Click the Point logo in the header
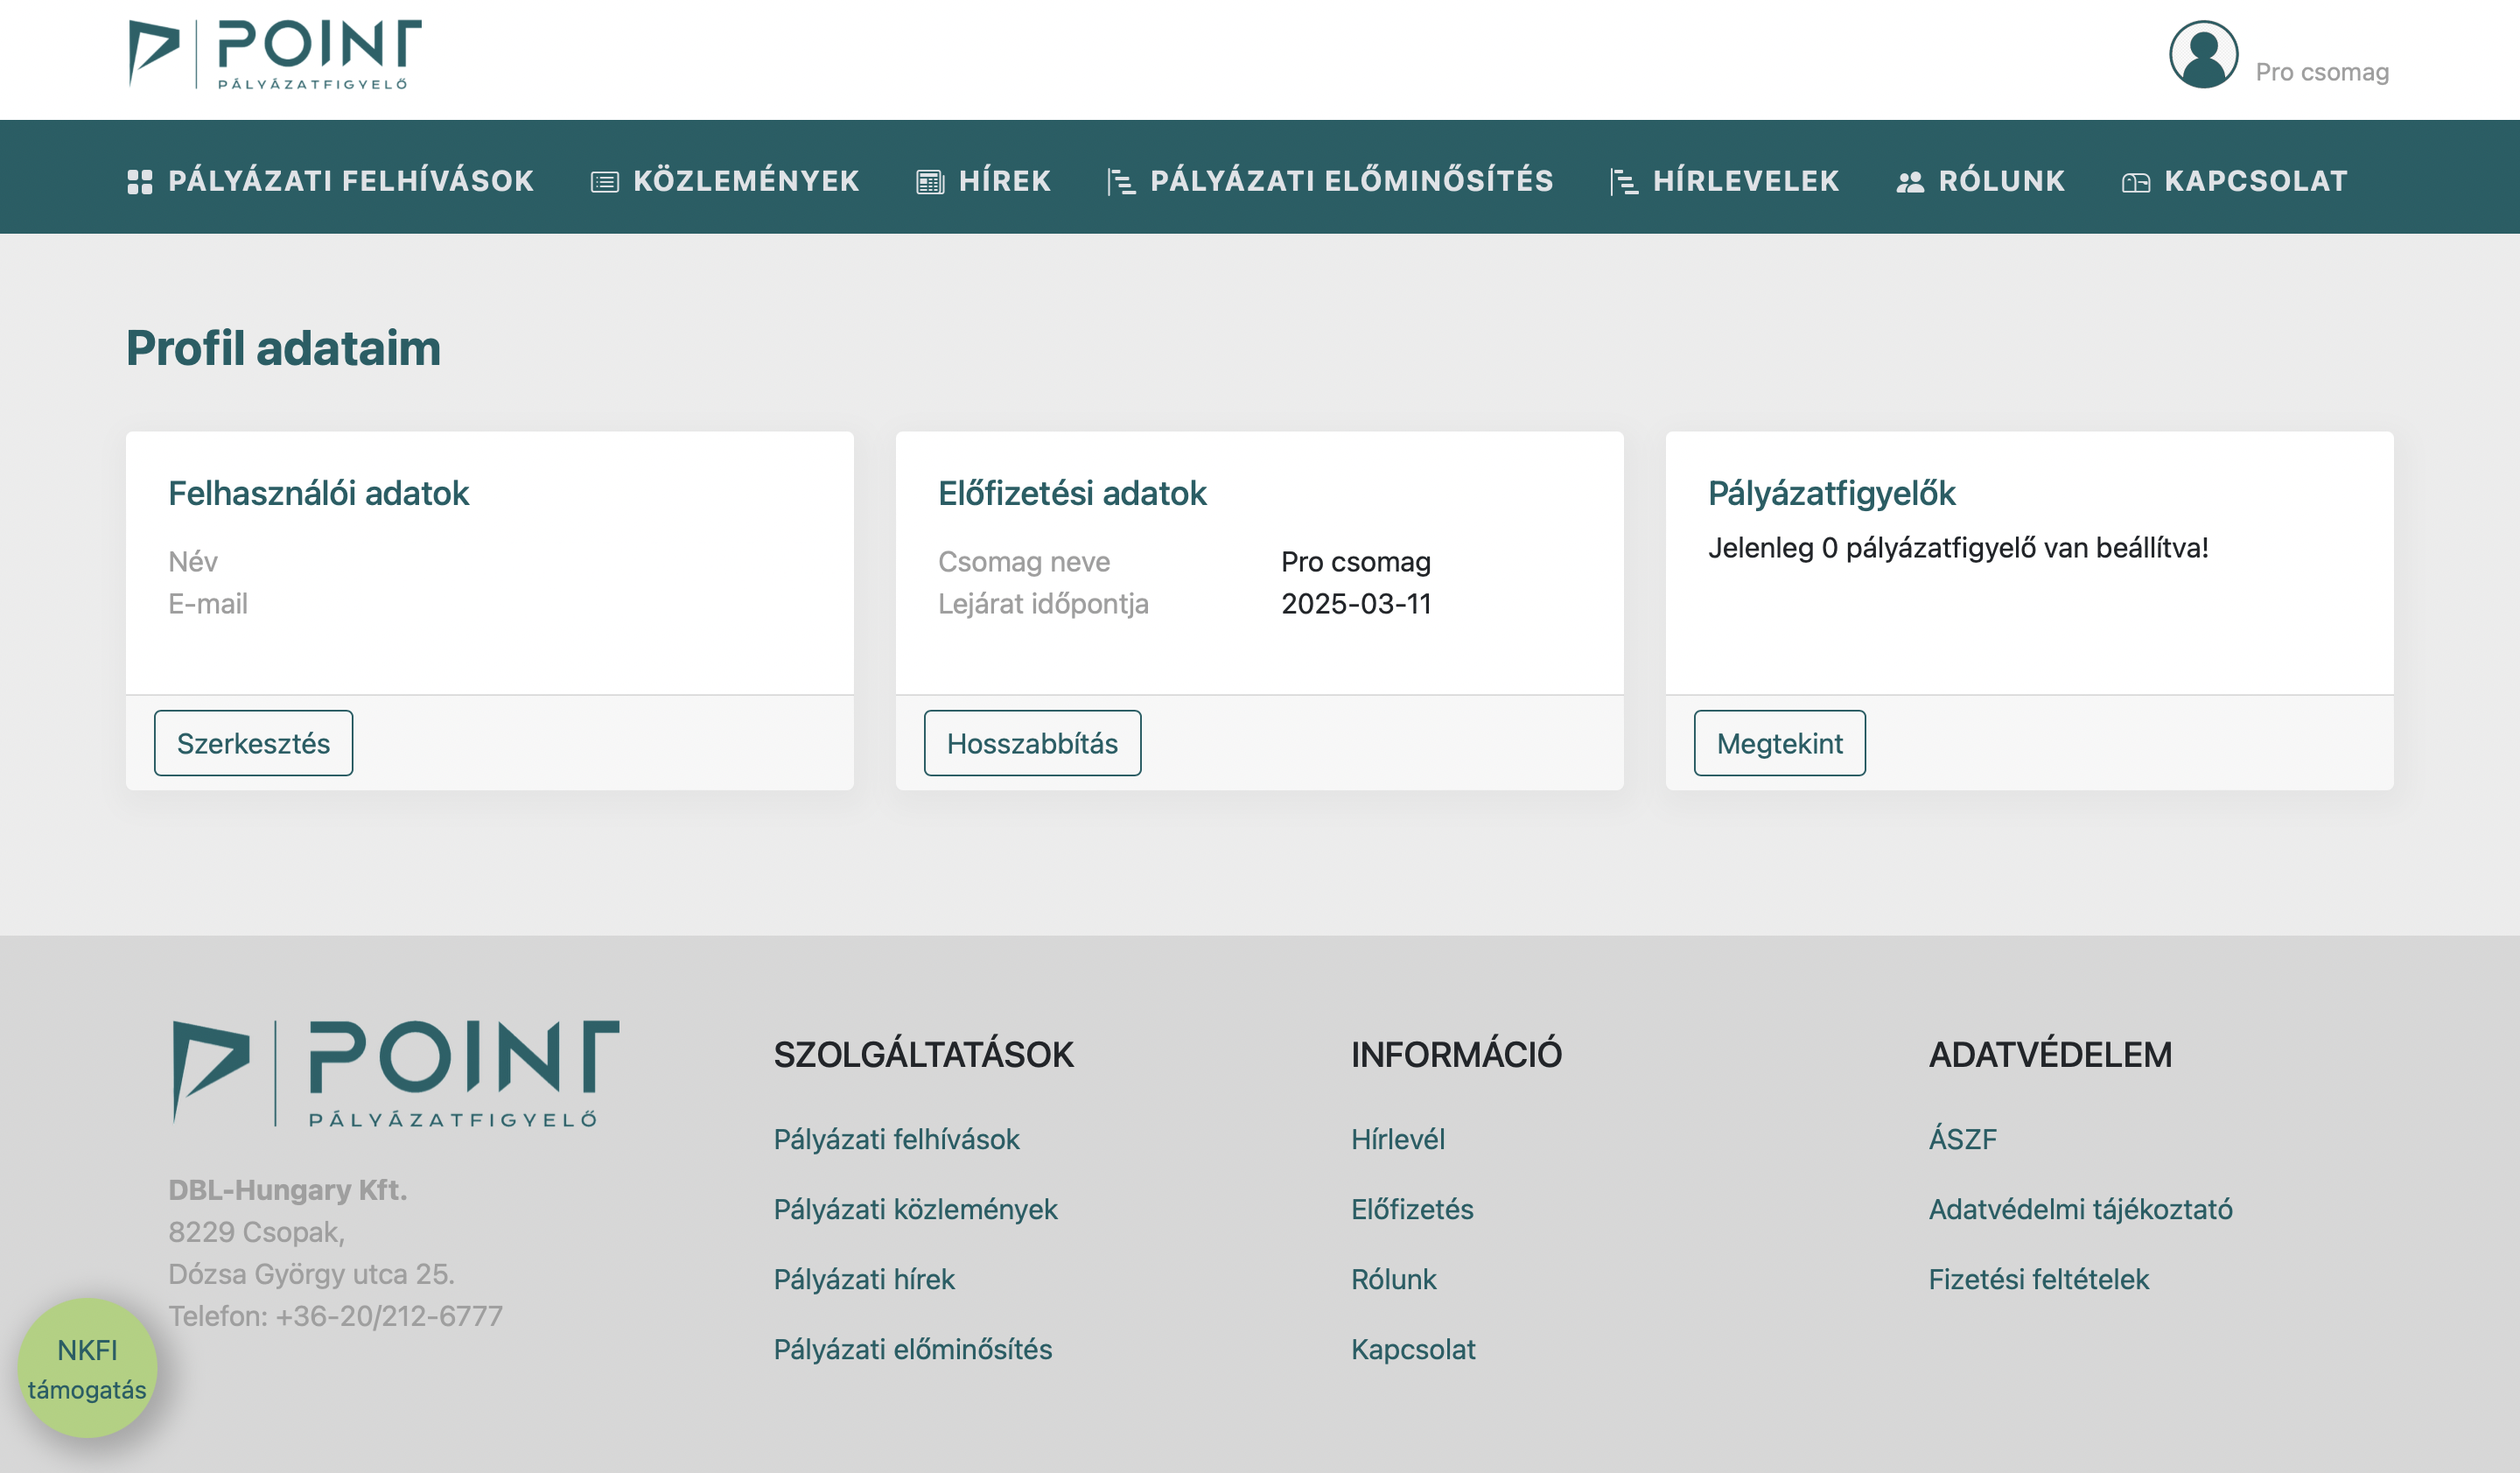 (x=275, y=55)
